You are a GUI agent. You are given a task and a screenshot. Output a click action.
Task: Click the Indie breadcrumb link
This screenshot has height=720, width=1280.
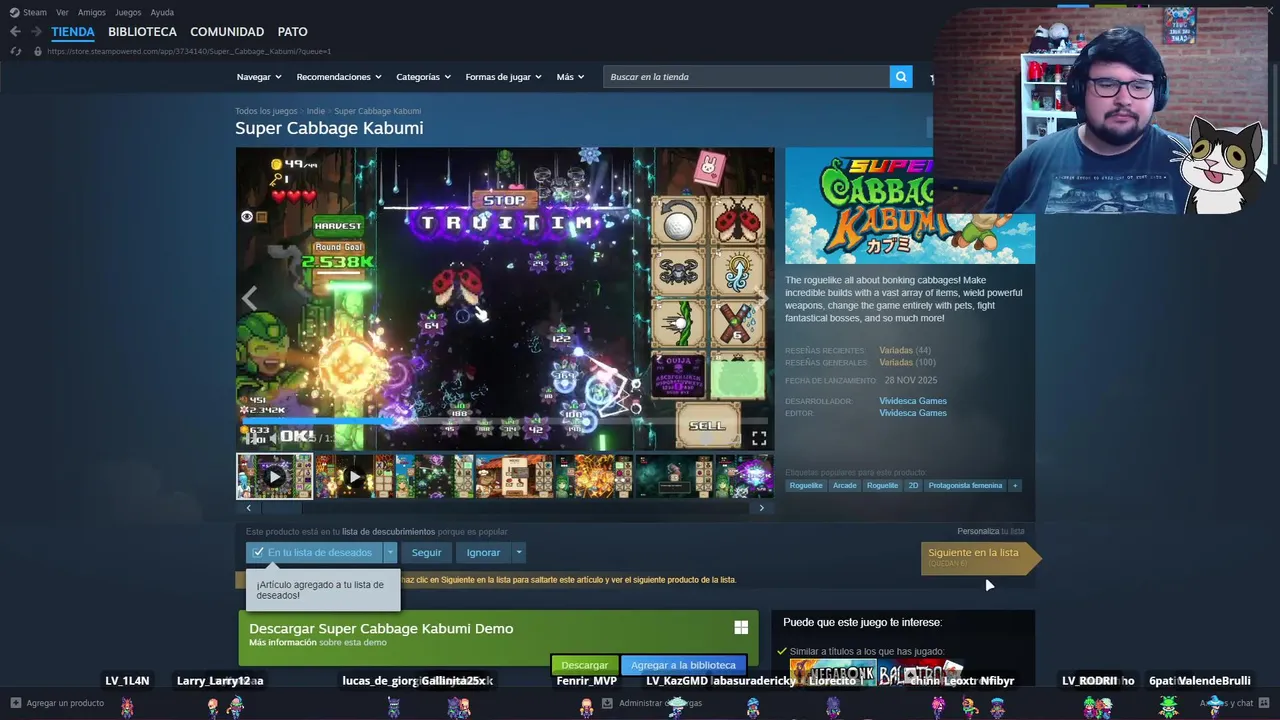tap(316, 111)
